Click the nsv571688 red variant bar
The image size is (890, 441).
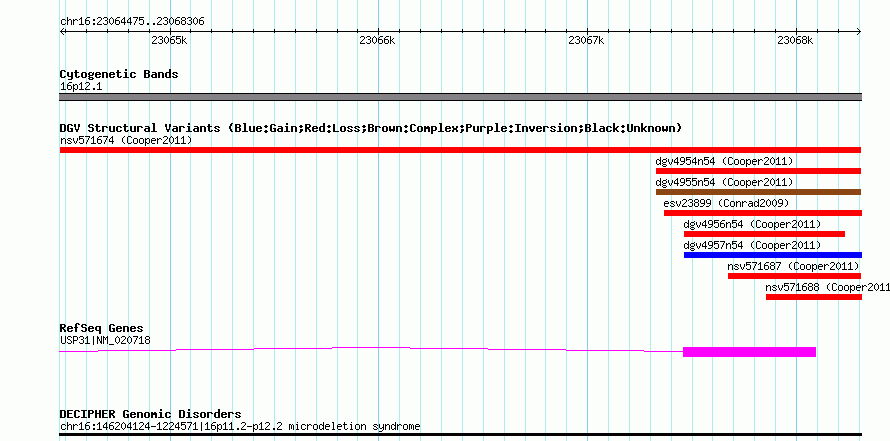click(x=813, y=297)
